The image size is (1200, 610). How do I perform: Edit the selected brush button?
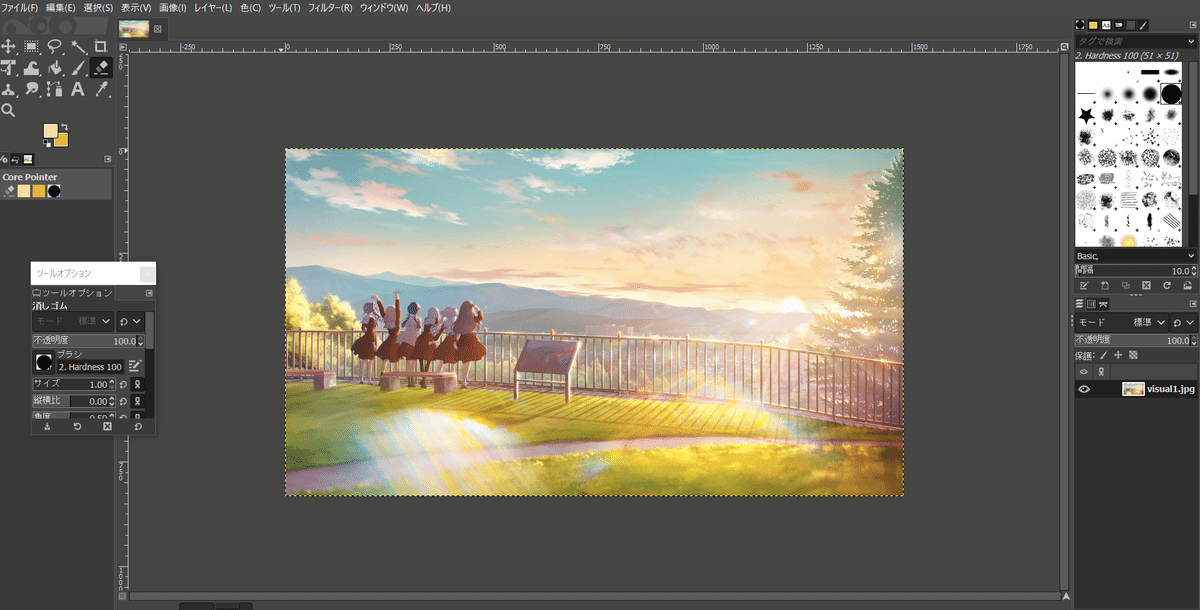point(1083,286)
